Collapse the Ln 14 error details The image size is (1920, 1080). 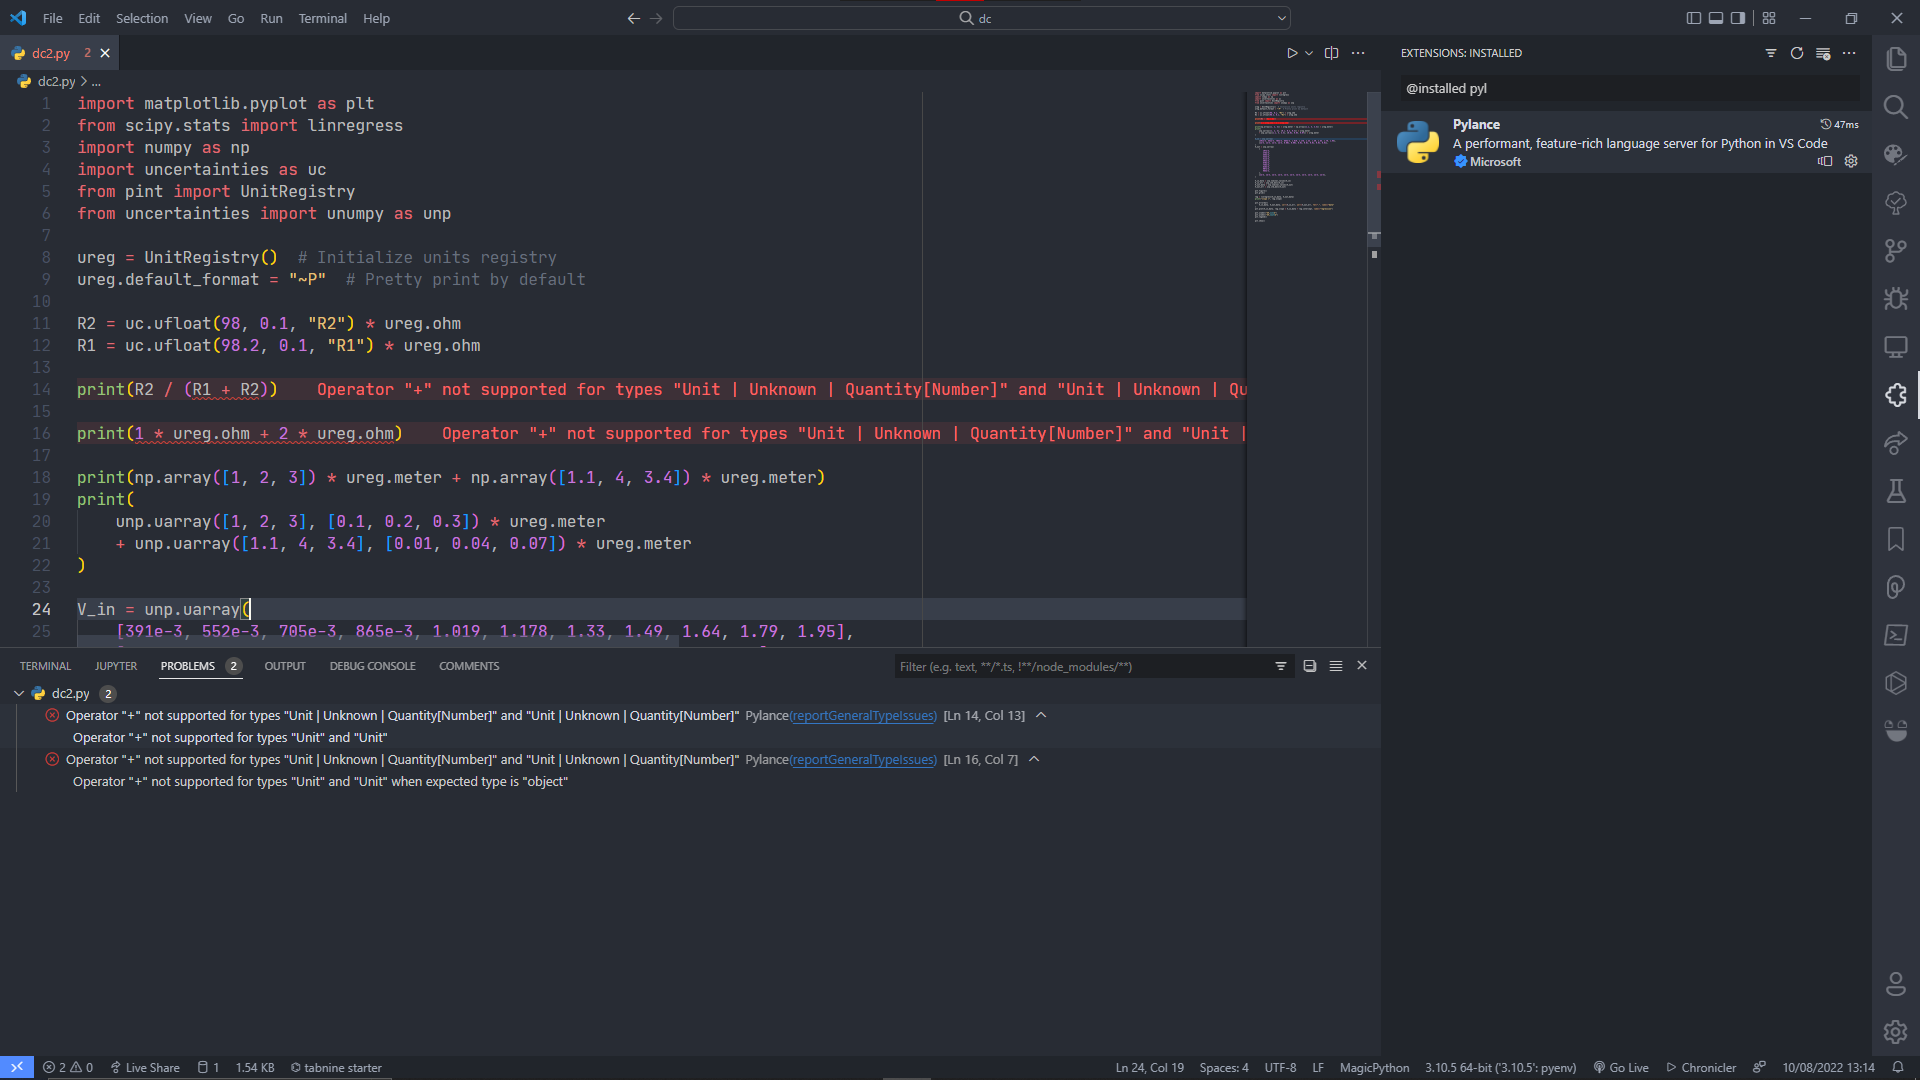pyautogui.click(x=1040, y=715)
